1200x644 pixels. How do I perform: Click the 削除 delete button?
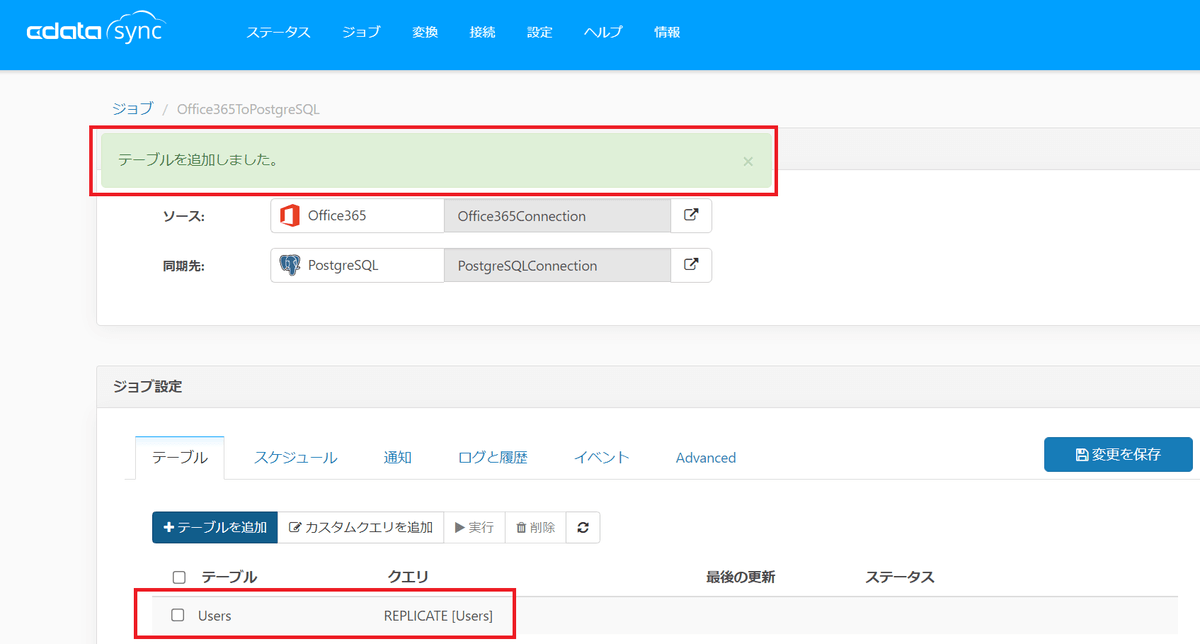coord(535,527)
